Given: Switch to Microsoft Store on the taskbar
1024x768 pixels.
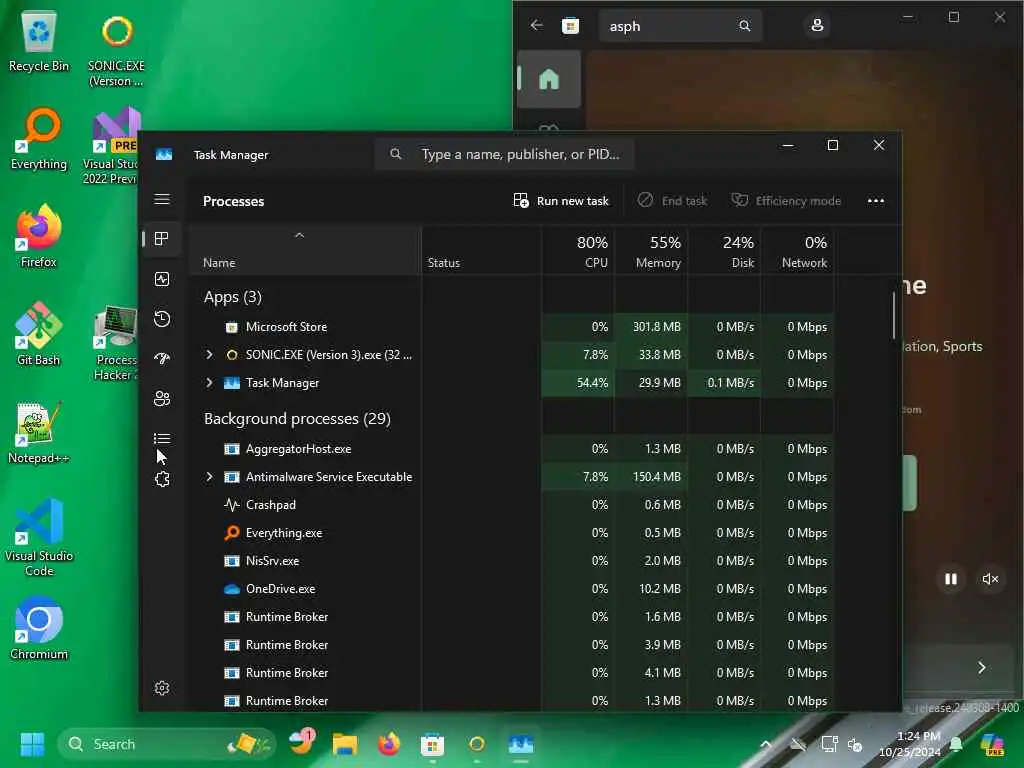Looking at the screenshot, I should [x=432, y=744].
